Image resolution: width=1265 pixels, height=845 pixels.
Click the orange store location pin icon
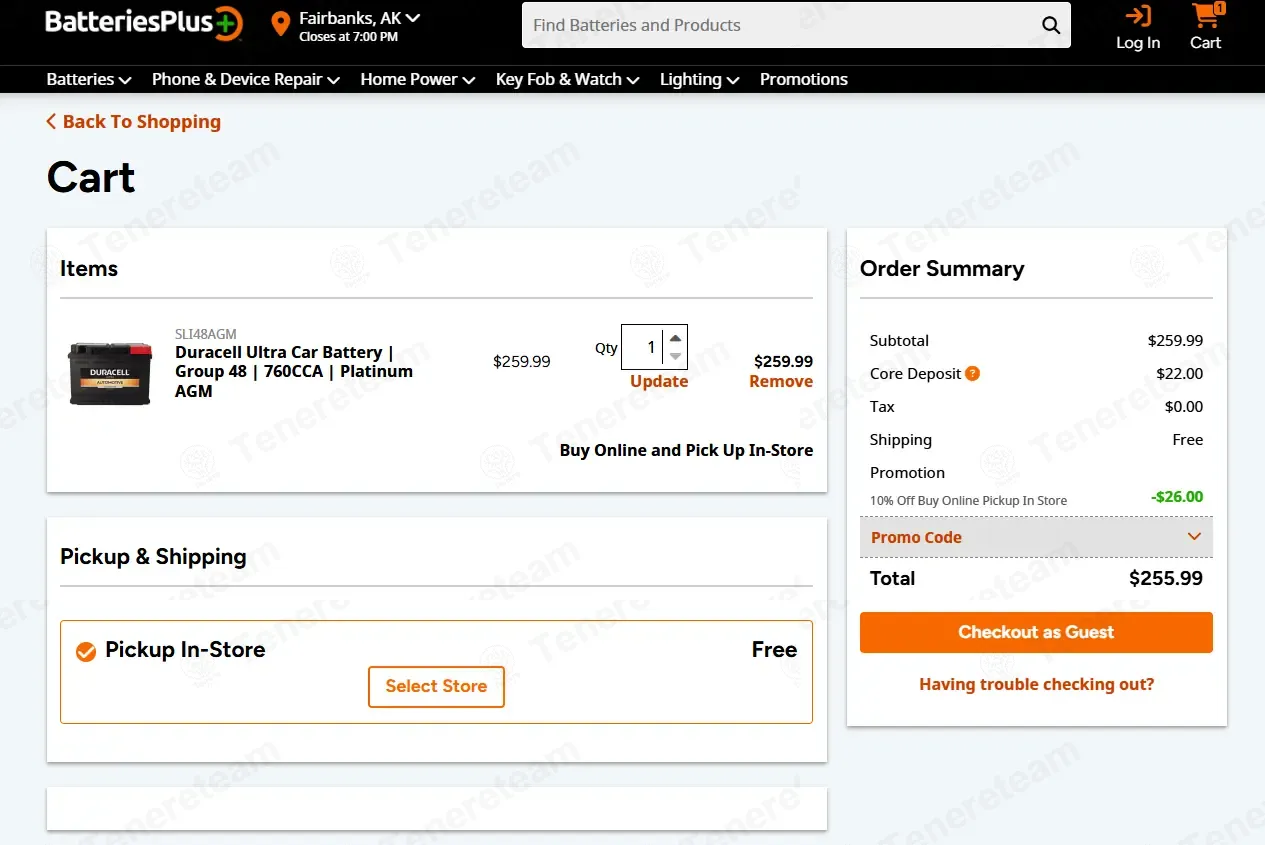coord(281,24)
